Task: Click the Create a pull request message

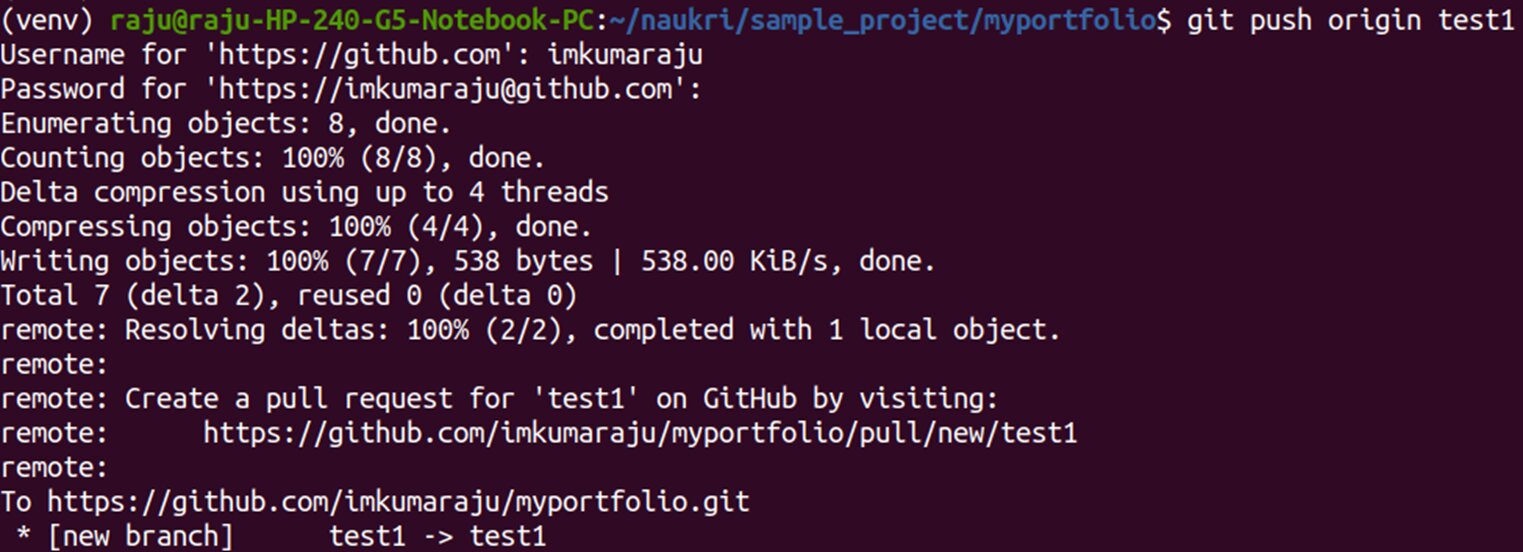Action: (x=560, y=399)
